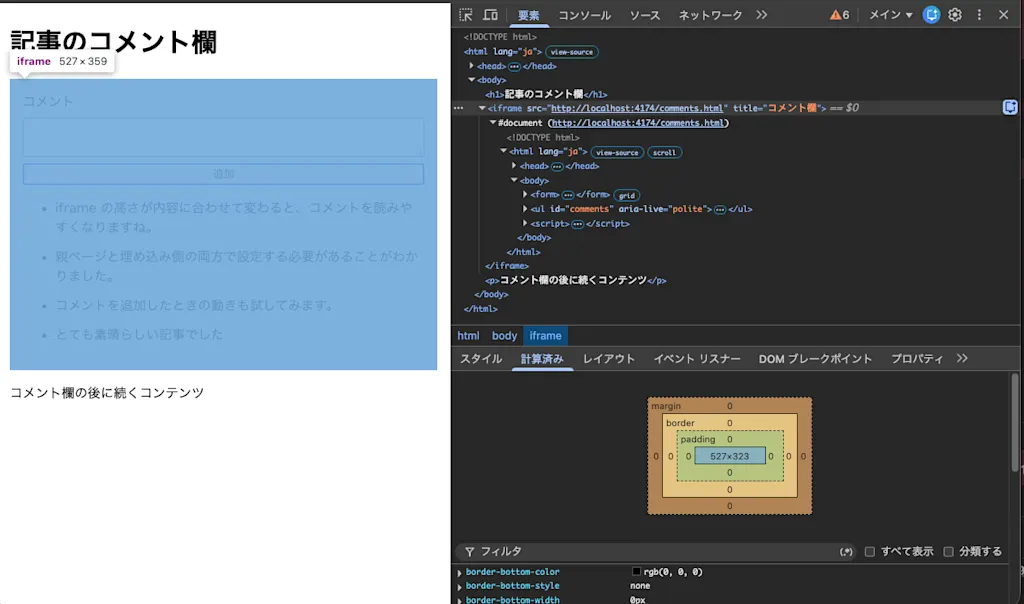
Task: Expand ul#comments ellipsis badge
Action: coord(720,210)
